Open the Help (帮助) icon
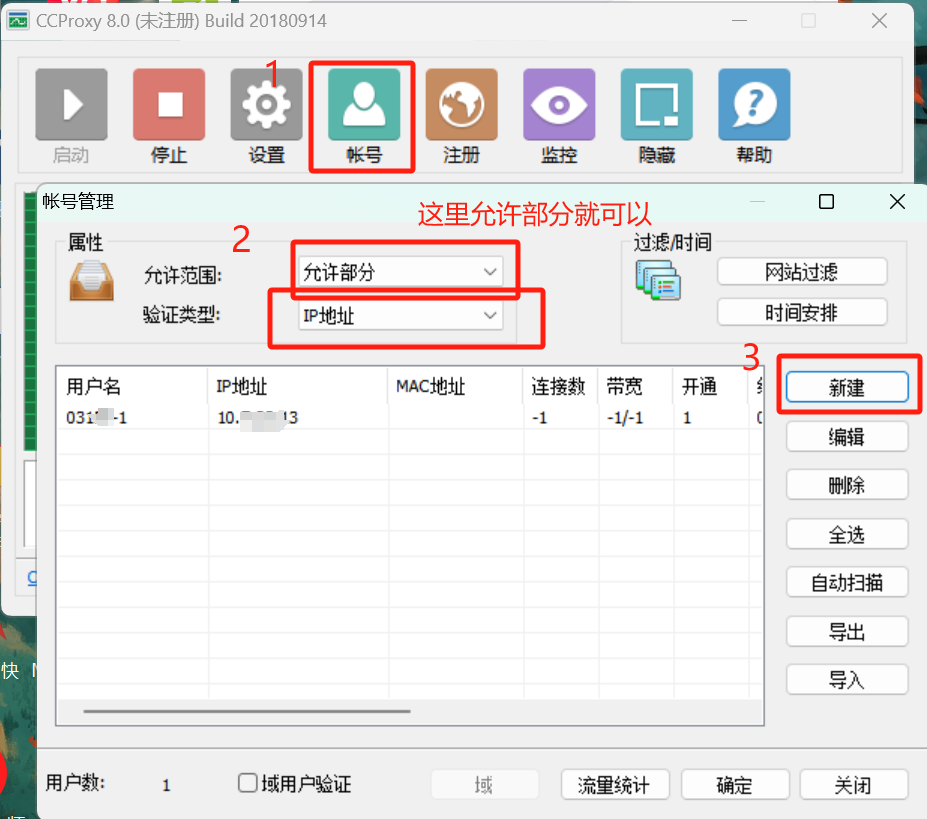The image size is (927, 819). (x=754, y=105)
